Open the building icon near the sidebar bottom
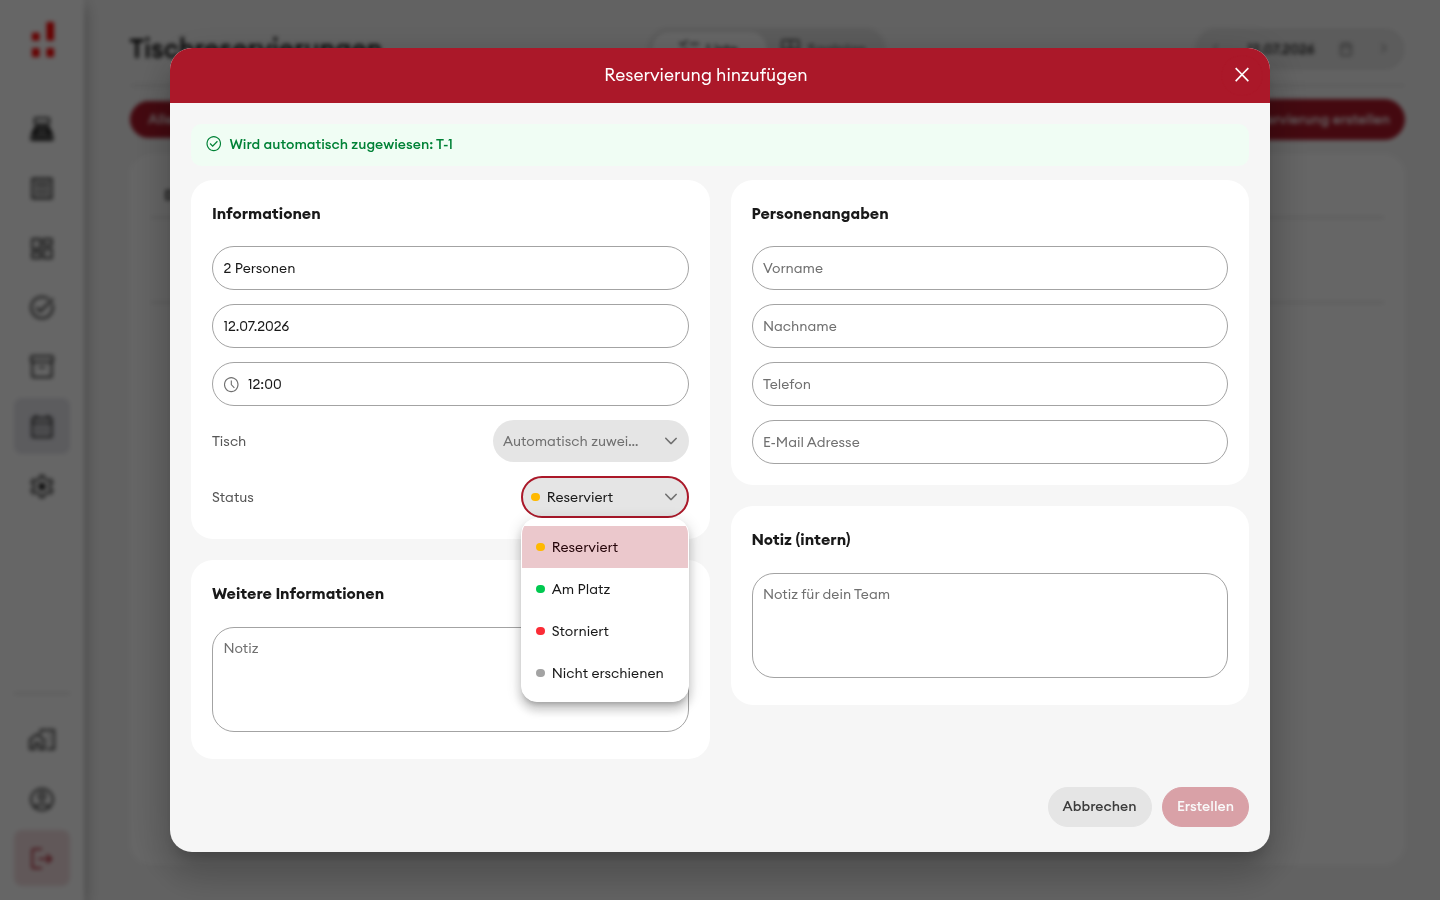1440x900 pixels. [42, 740]
